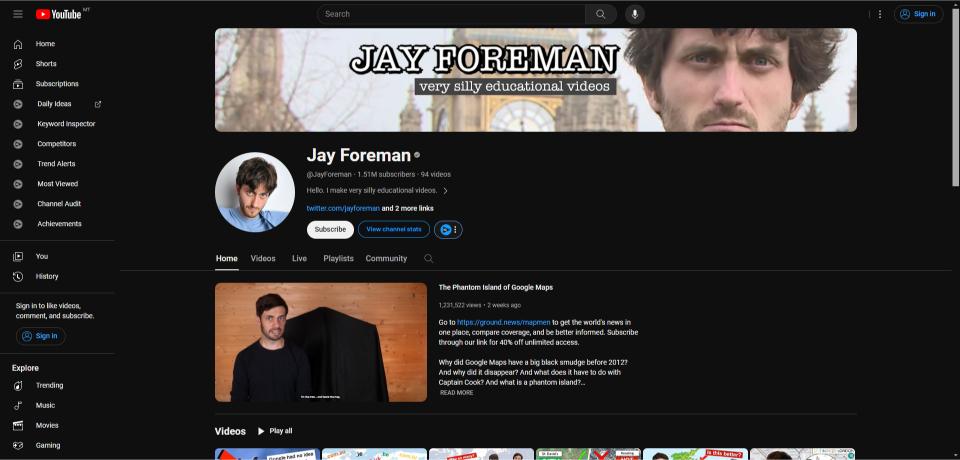The width and height of the screenshot is (960, 460).
Task: Click the Jay Foreman channel banner
Action: pos(536,80)
